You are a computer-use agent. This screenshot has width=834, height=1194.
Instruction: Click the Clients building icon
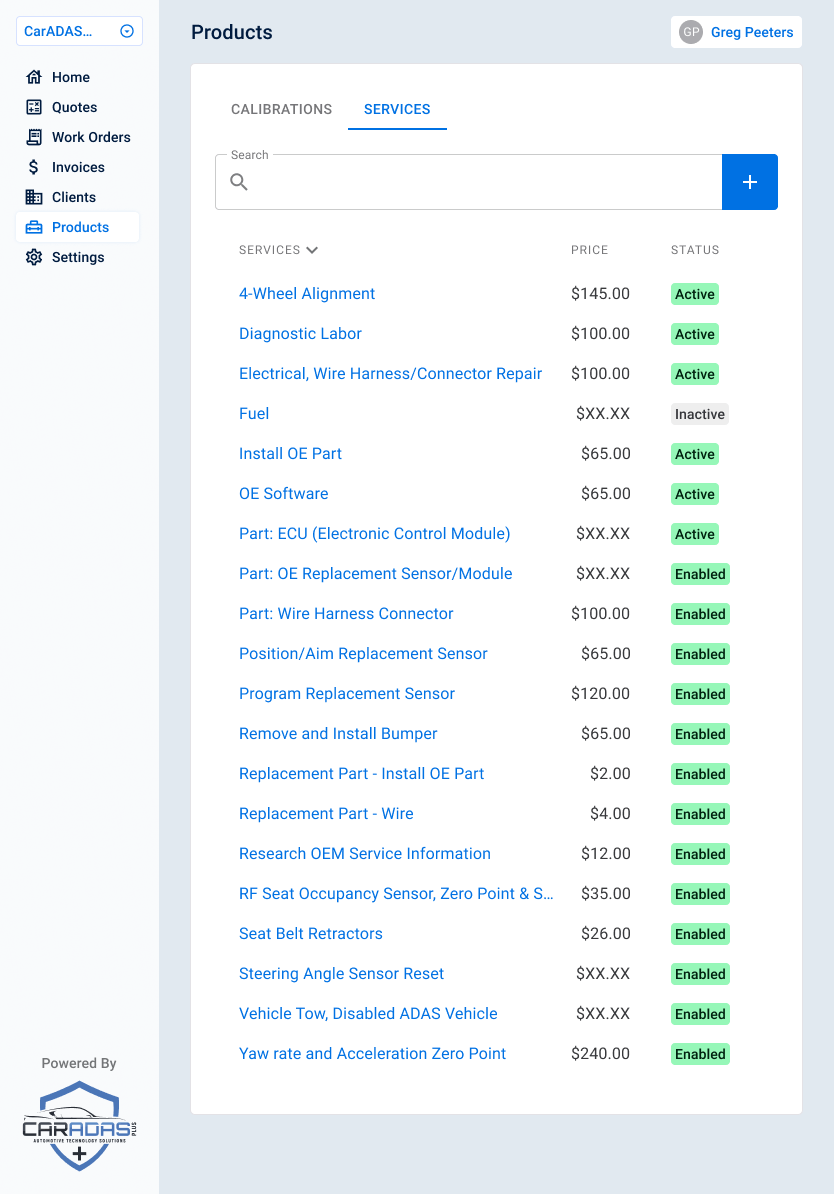click(34, 197)
